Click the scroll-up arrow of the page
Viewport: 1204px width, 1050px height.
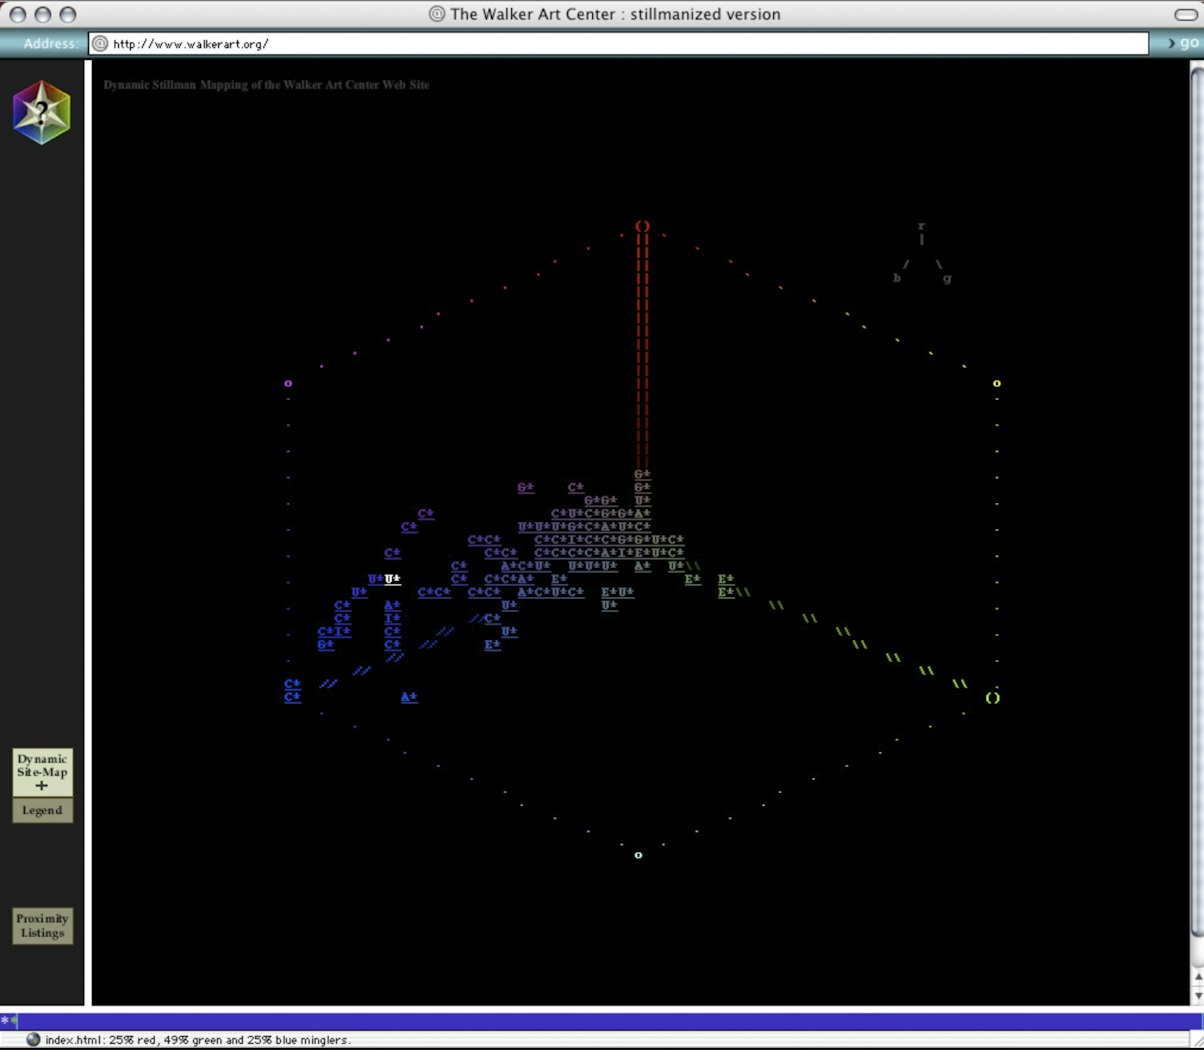point(1196,976)
